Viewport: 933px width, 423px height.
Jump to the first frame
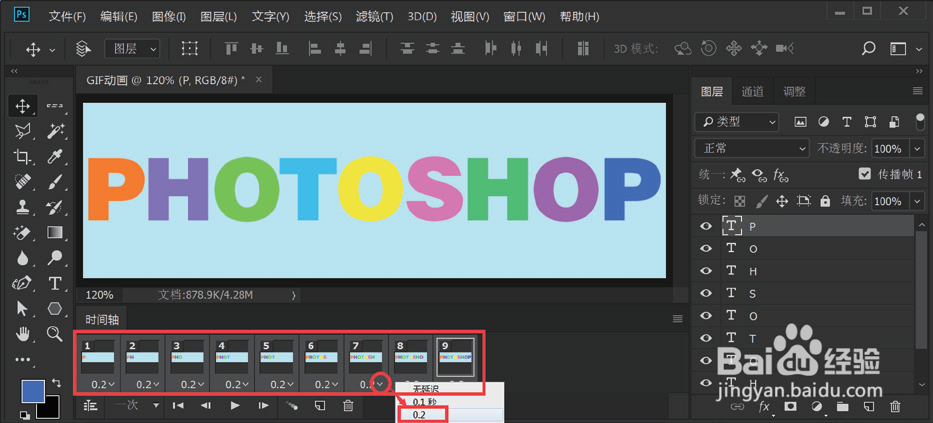tap(178, 406)
